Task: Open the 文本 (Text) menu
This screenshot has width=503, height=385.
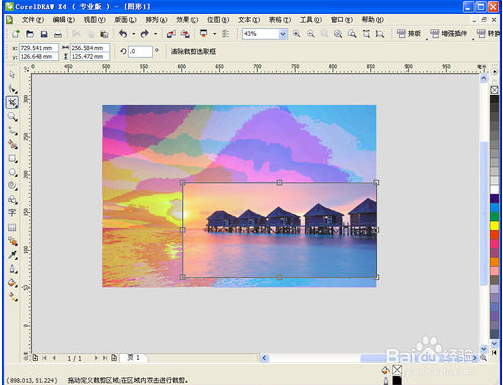Action: pos(249,20)
